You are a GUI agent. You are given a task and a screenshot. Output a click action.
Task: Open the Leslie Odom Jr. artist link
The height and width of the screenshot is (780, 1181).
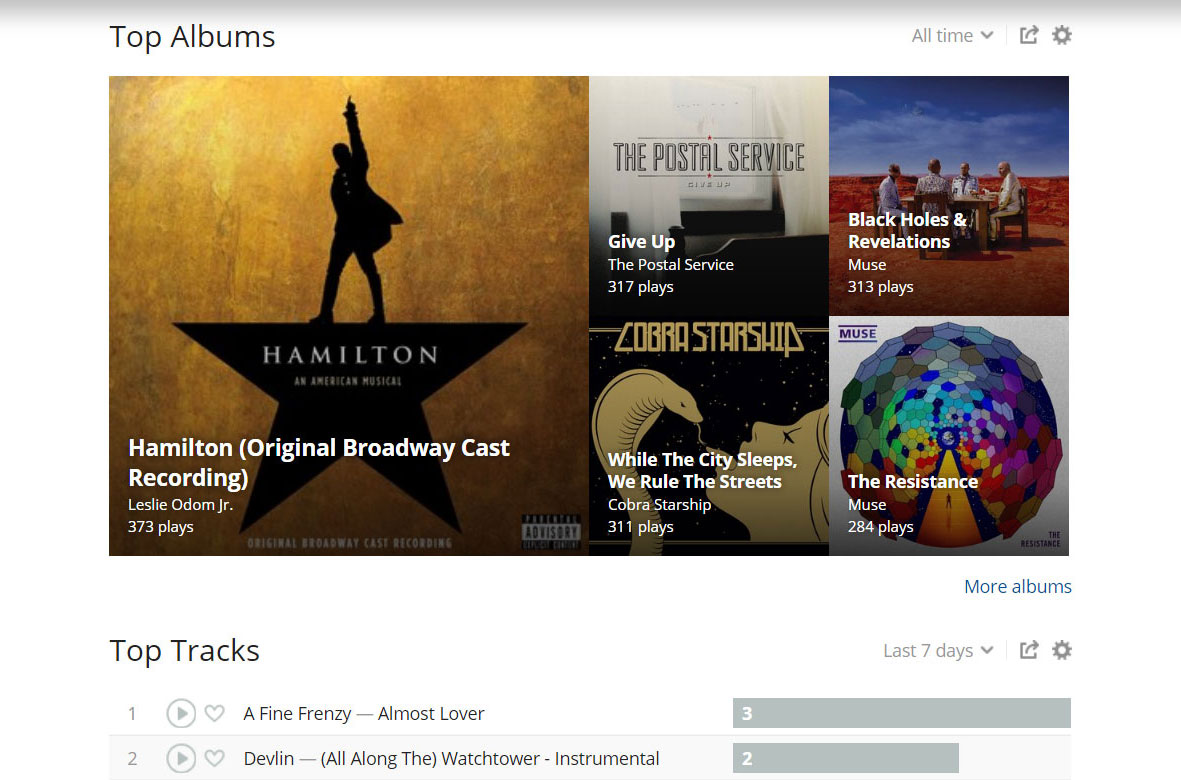180,505
